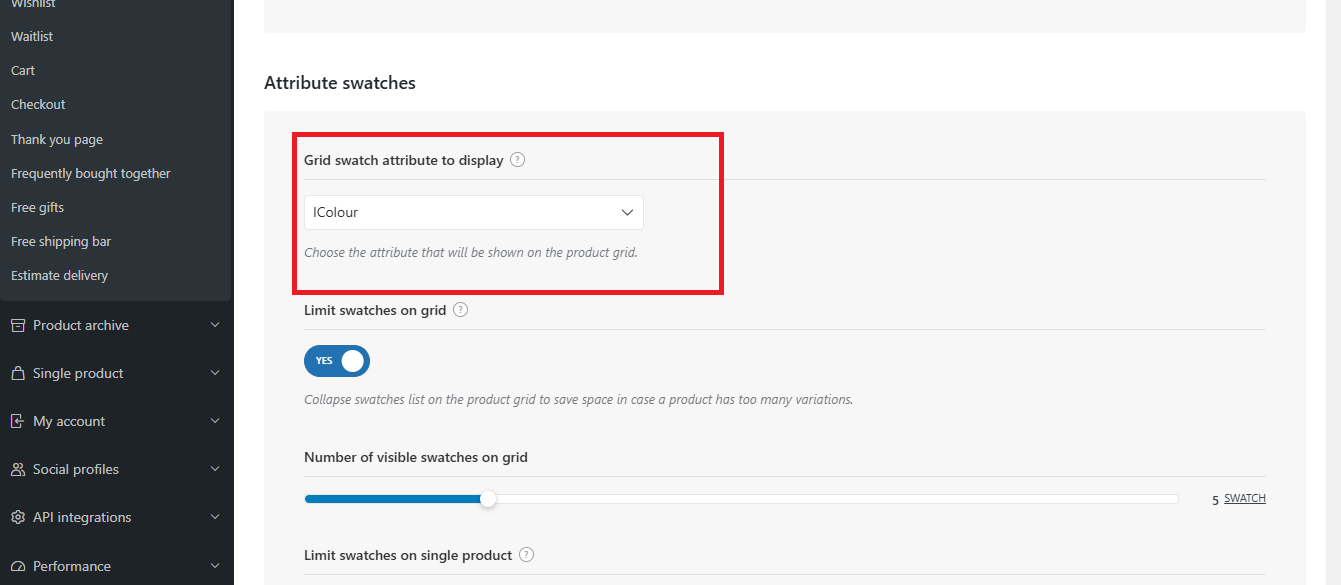
Task: Toggle off Limit swatches on grid switch
Action: pos(337,361)
